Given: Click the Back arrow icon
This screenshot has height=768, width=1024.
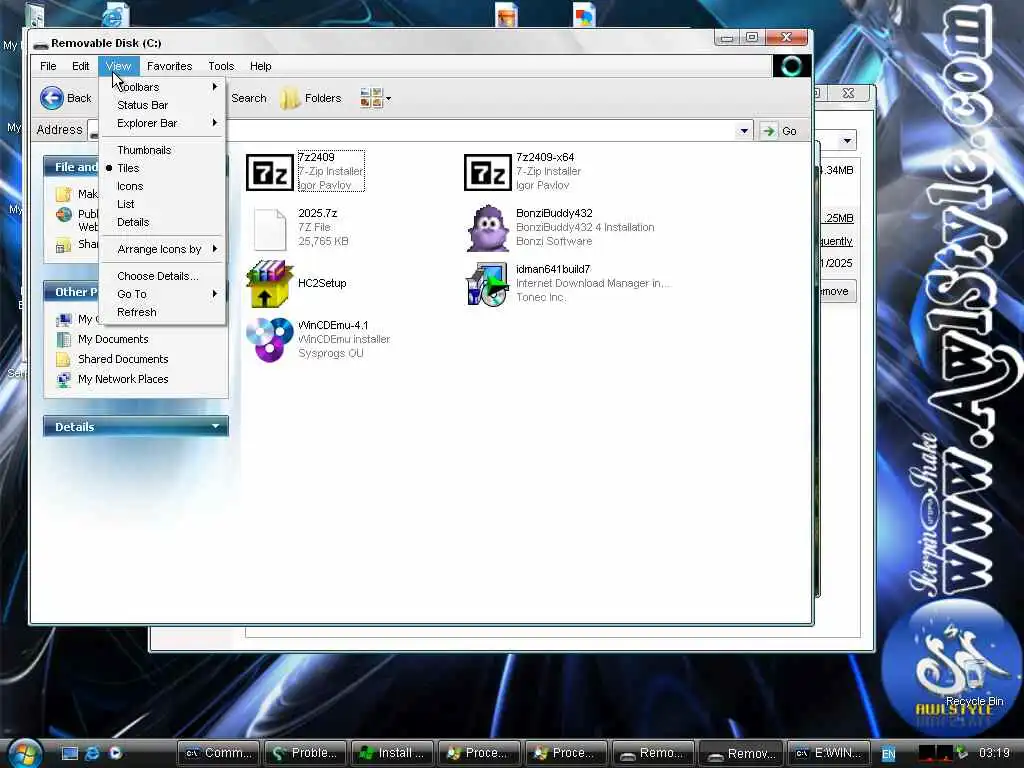Looking at the screenshot, I should pyautogui.click(x=52, y=98).
